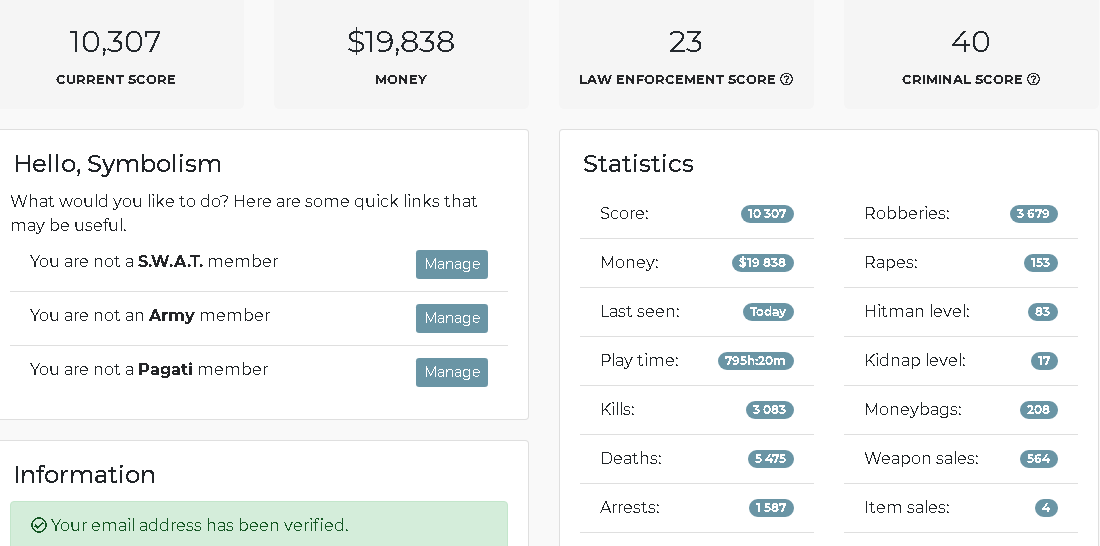The height and width of the screenshot is (546, 1100).
Task: Click the Criminal Score help icon
Action: 1033,79
